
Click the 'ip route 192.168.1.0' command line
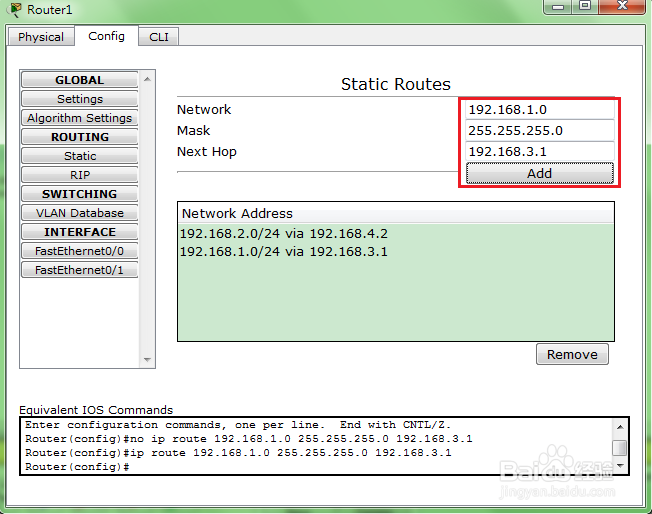pos(238,452)
